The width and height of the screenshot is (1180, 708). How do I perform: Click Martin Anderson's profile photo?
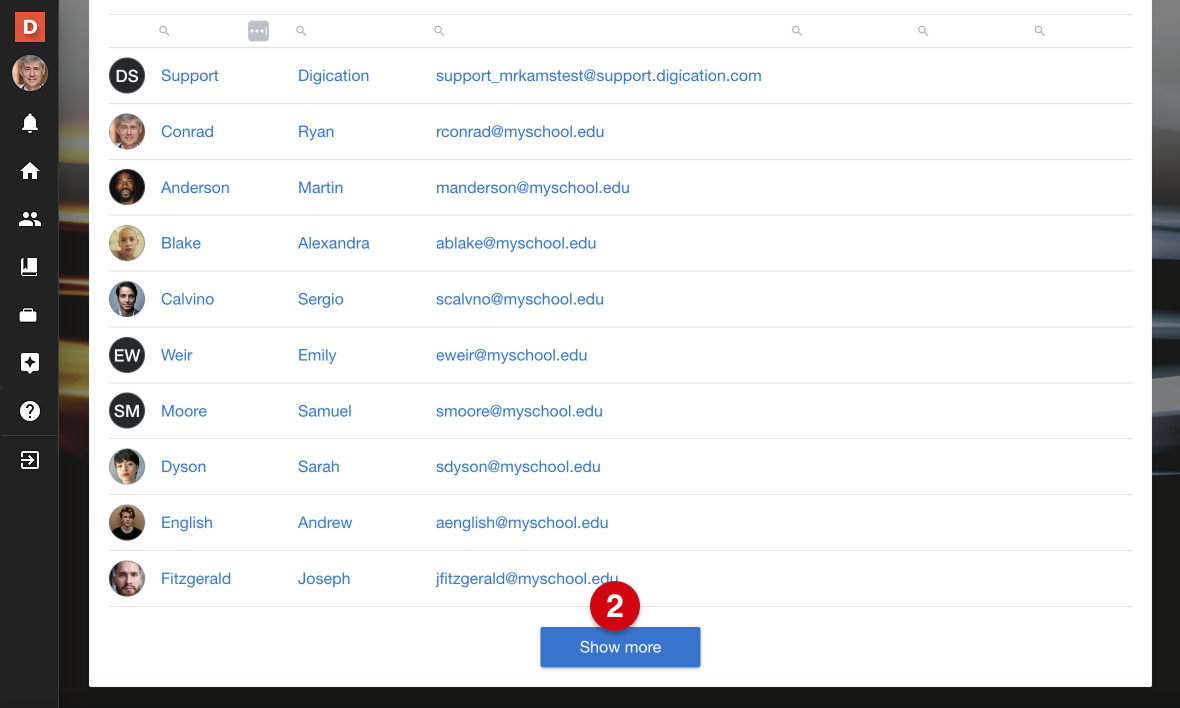click(x=127, y=187)
